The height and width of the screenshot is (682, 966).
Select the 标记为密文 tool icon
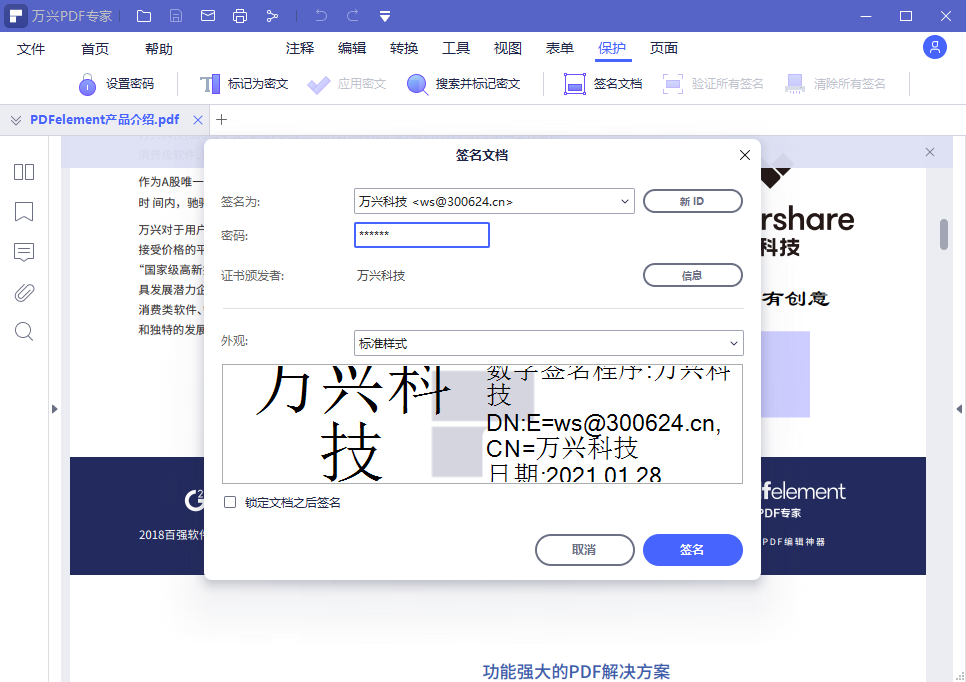[x=212, y=83]
